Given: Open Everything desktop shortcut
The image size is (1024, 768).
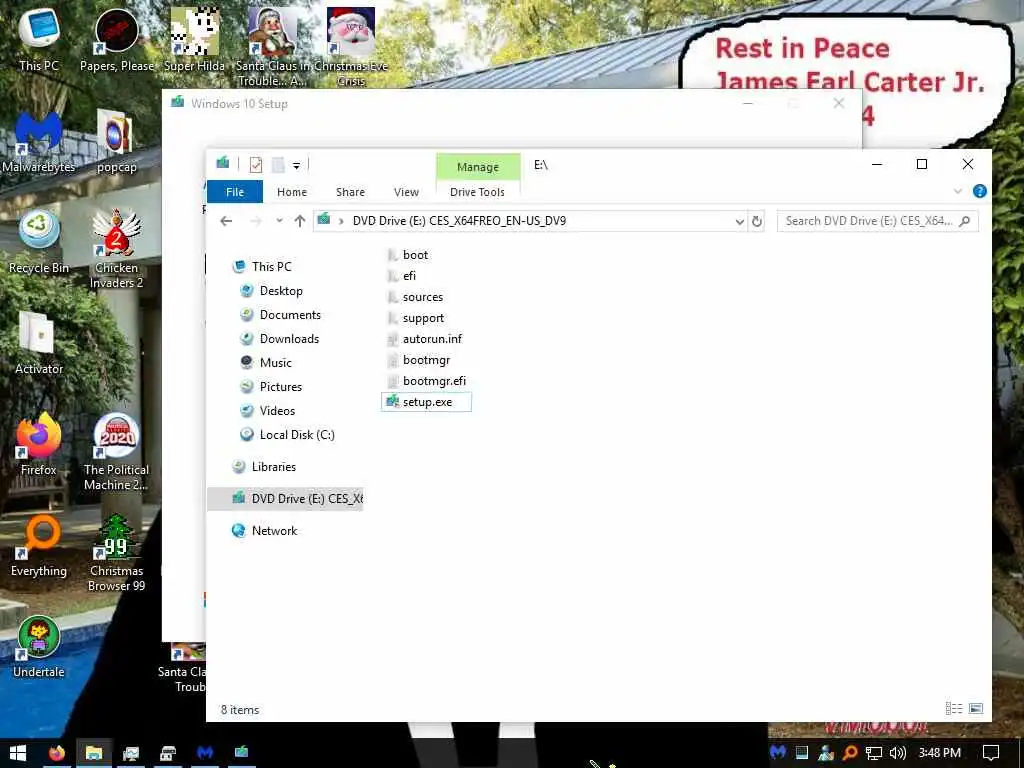Looking at the screenshot, I should pyautogui.click(x=39, y=546).
